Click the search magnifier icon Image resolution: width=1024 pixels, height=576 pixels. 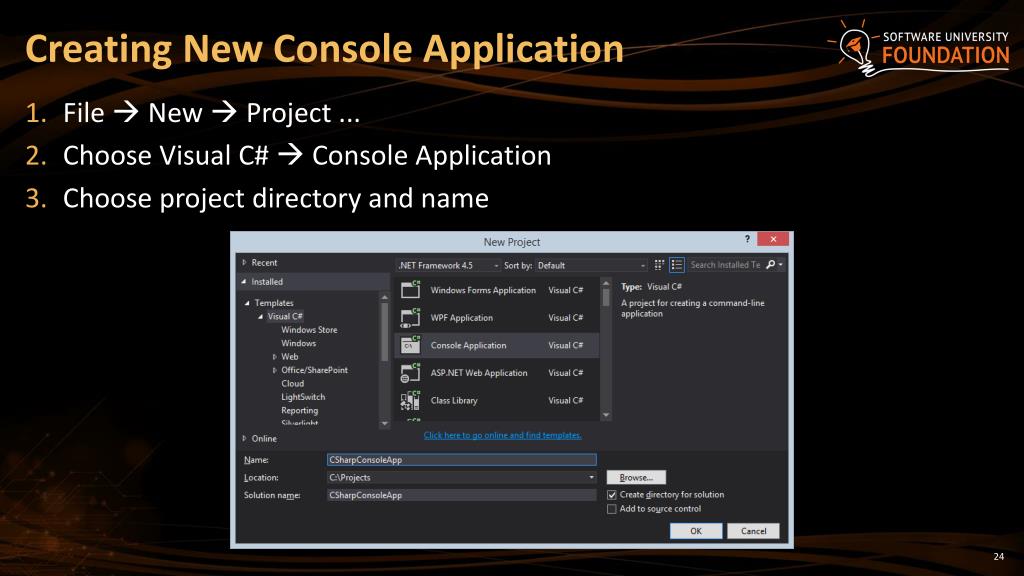click(771, 264)
